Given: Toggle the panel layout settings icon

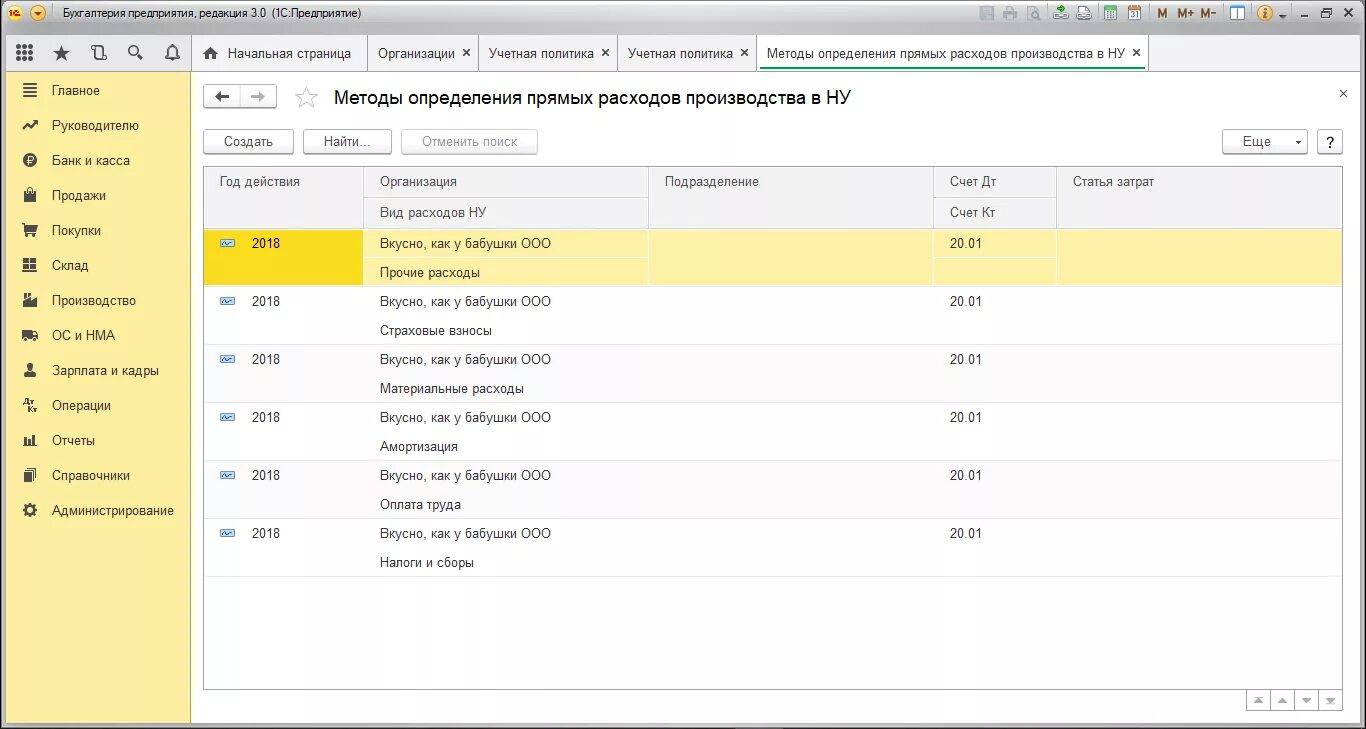Looking at the screenshot, I should (x=1237, y=13).
